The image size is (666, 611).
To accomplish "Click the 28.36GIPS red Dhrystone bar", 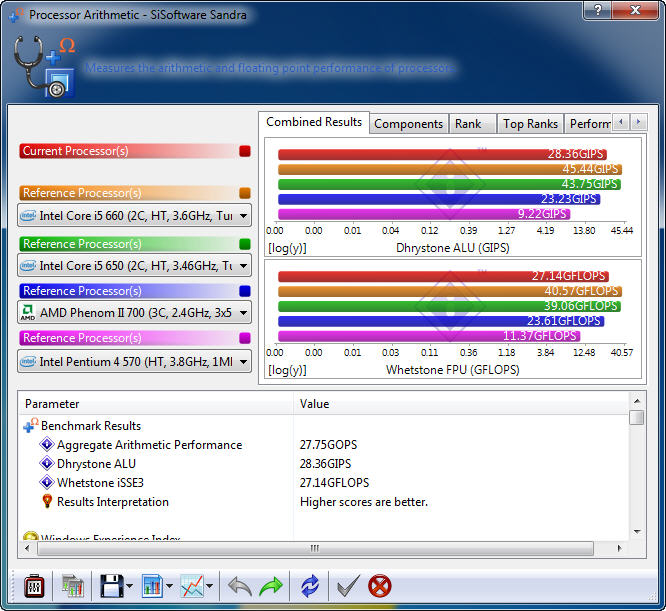I will [442, 154].
